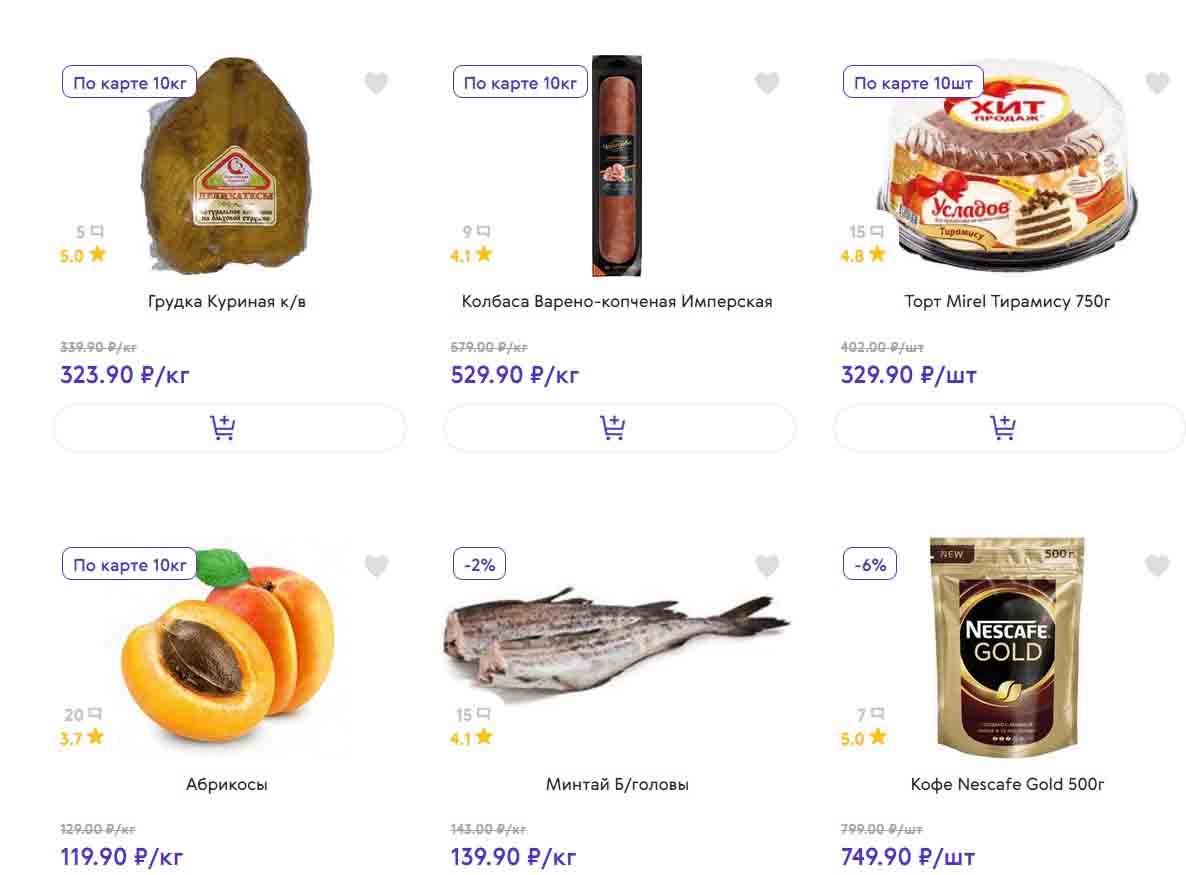The height and width of the screenshot is (875, 1186).
Task: Mark Абрикосы as favorite with heart
Action: pyautogui.click(x=376, y=566)
